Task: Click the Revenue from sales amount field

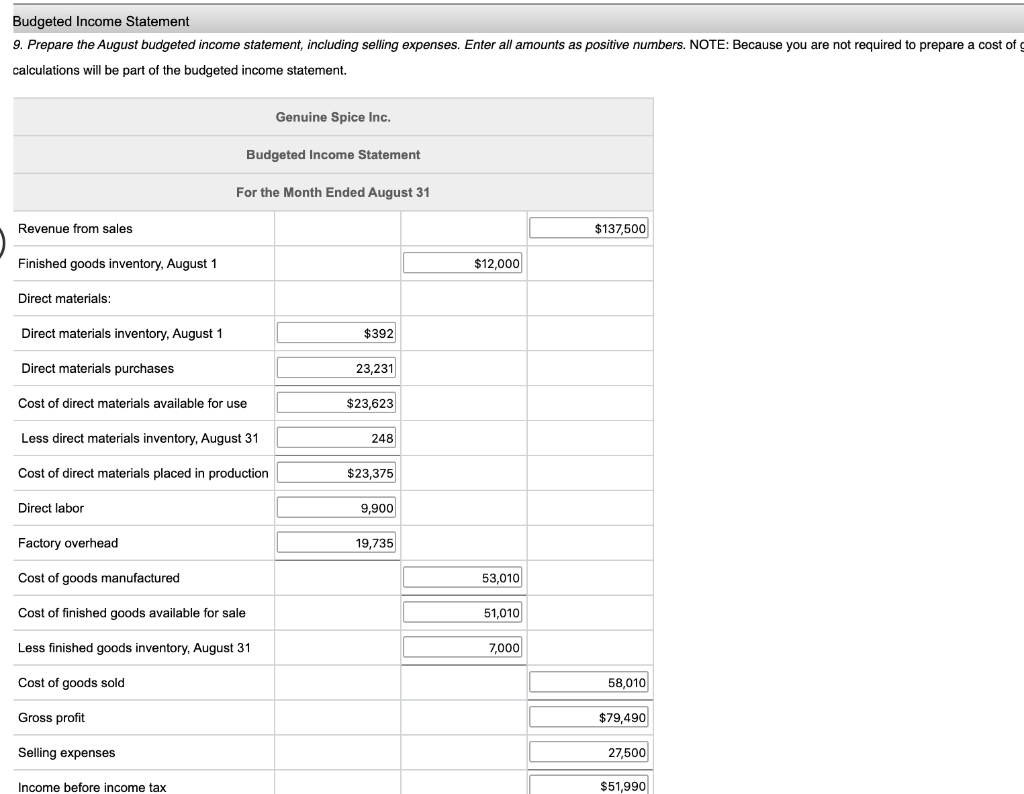Action: (589, 227)
